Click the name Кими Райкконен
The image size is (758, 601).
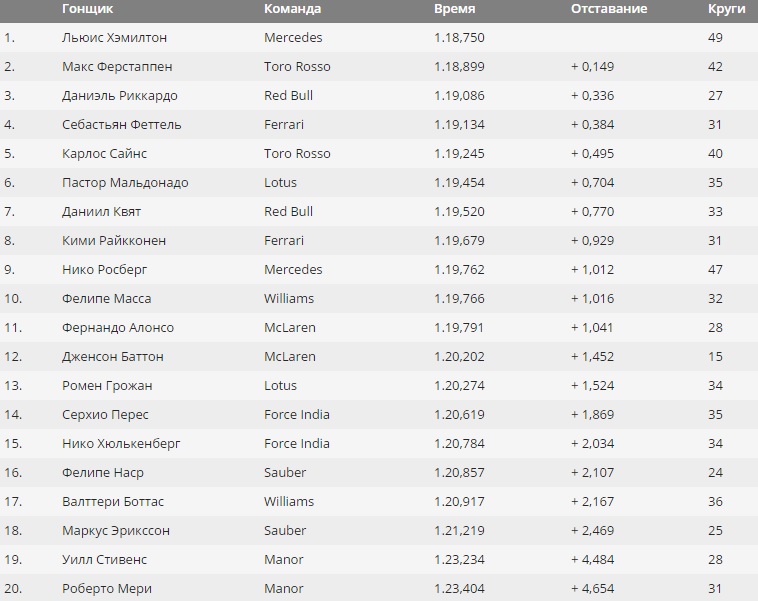[x=114, y=241]
